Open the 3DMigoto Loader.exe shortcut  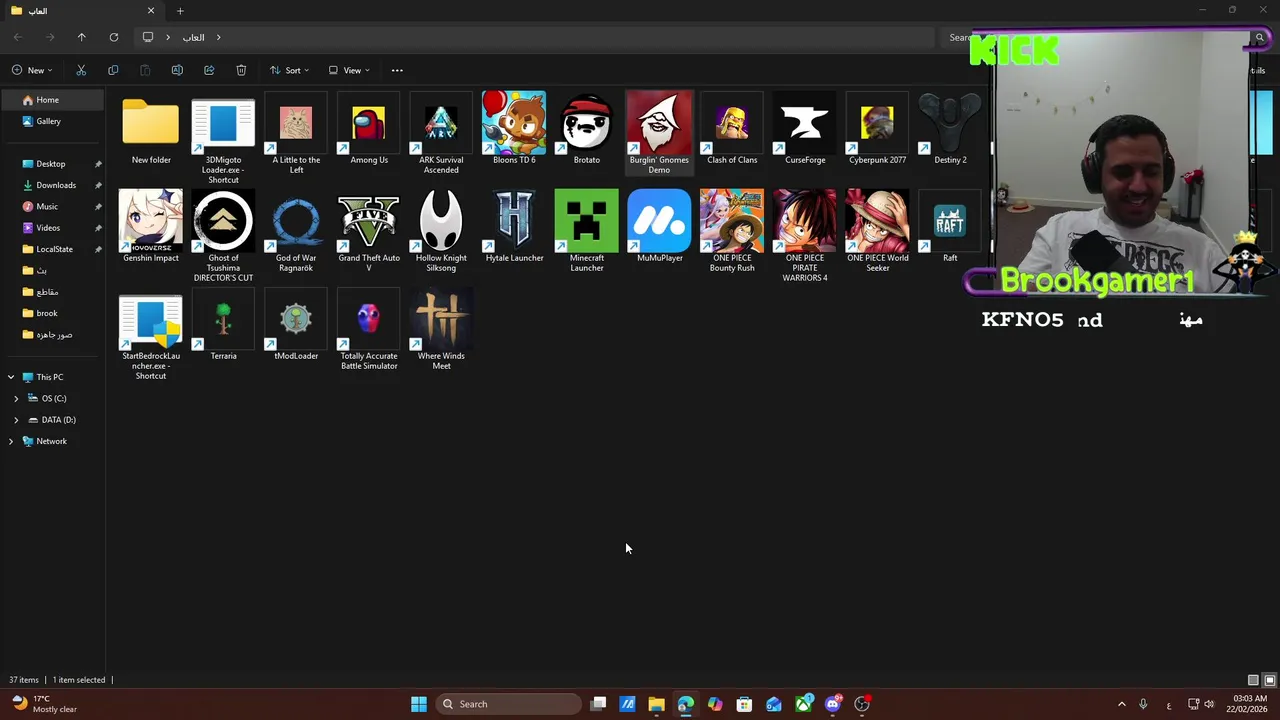[223, 138]
